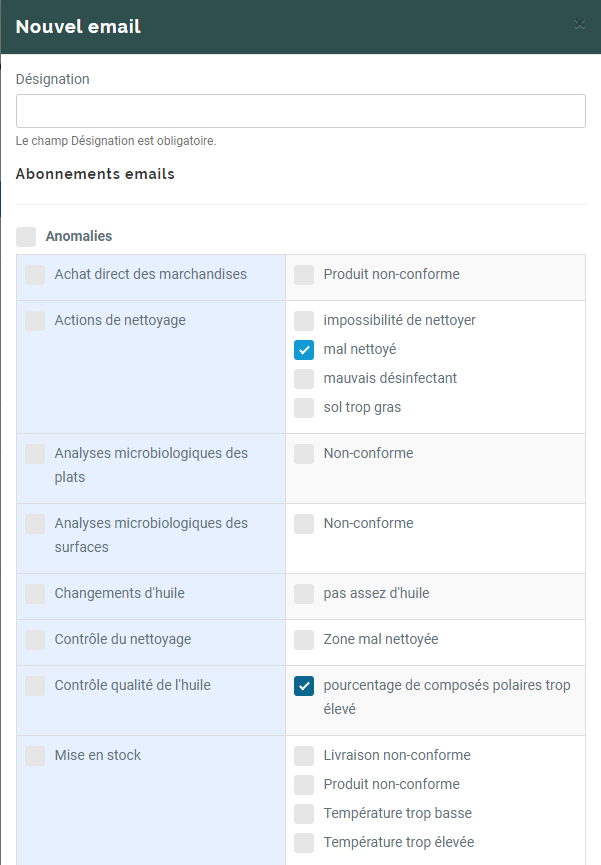Enable 'Zone mal nettoyée' notification
Viewport: 601px width, 865px height.
(x=303, y=638)
